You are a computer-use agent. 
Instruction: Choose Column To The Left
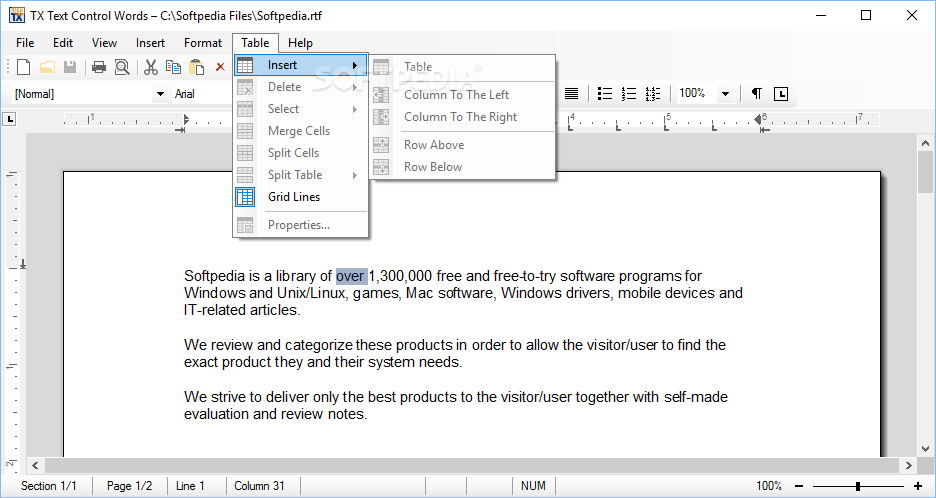463,95
